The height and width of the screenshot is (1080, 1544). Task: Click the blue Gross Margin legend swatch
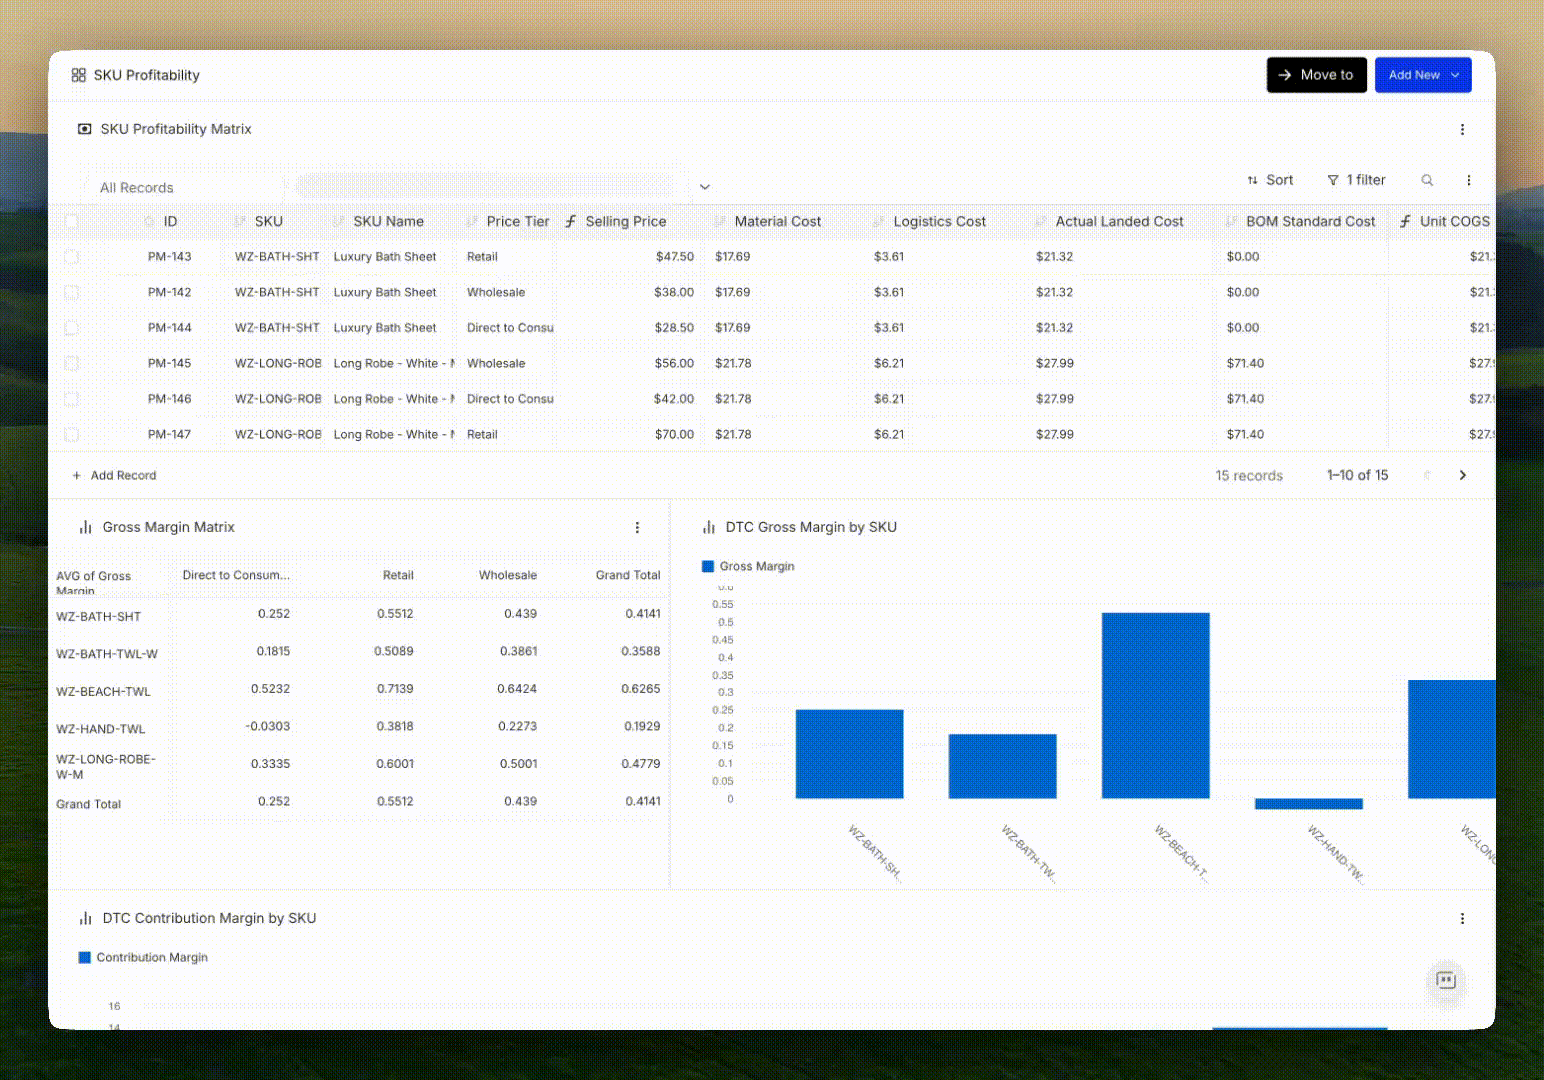click(708, 567)
